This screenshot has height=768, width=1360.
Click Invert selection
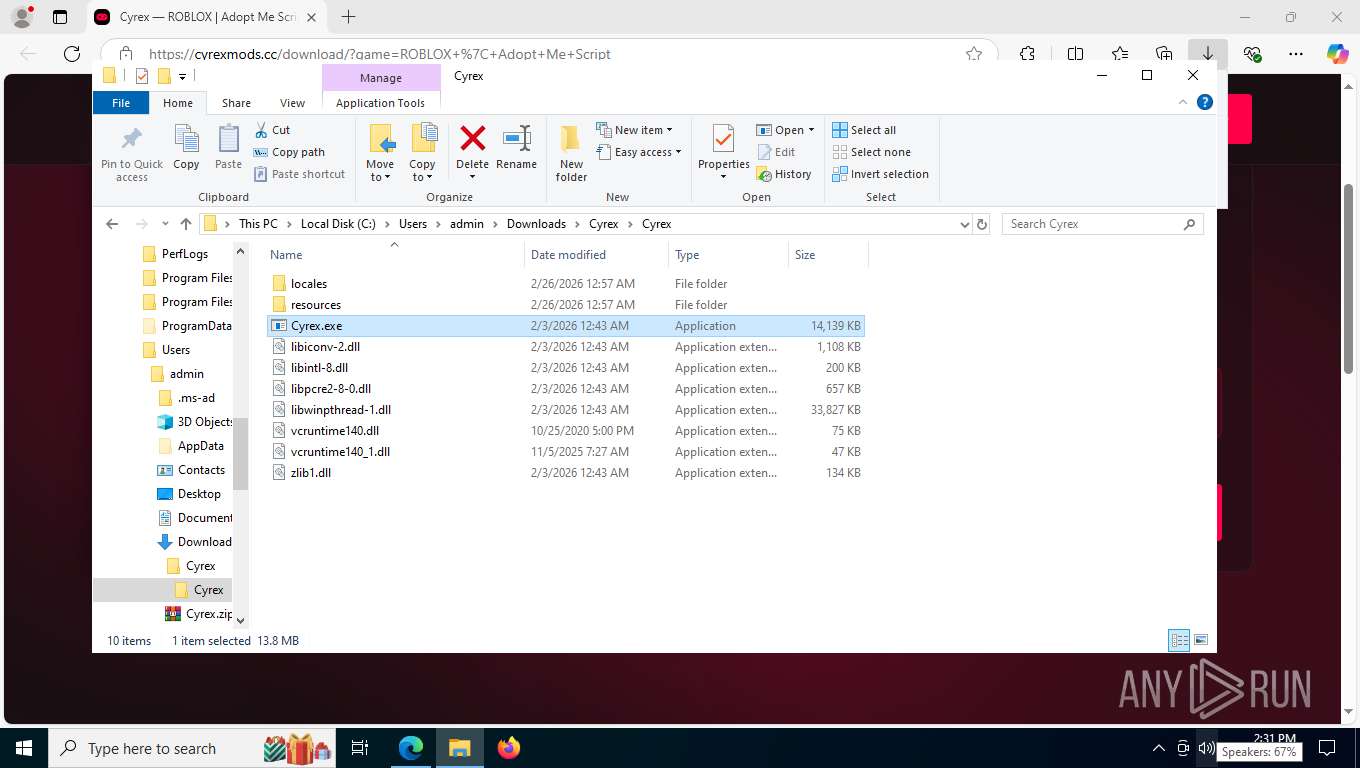(880, 174)
